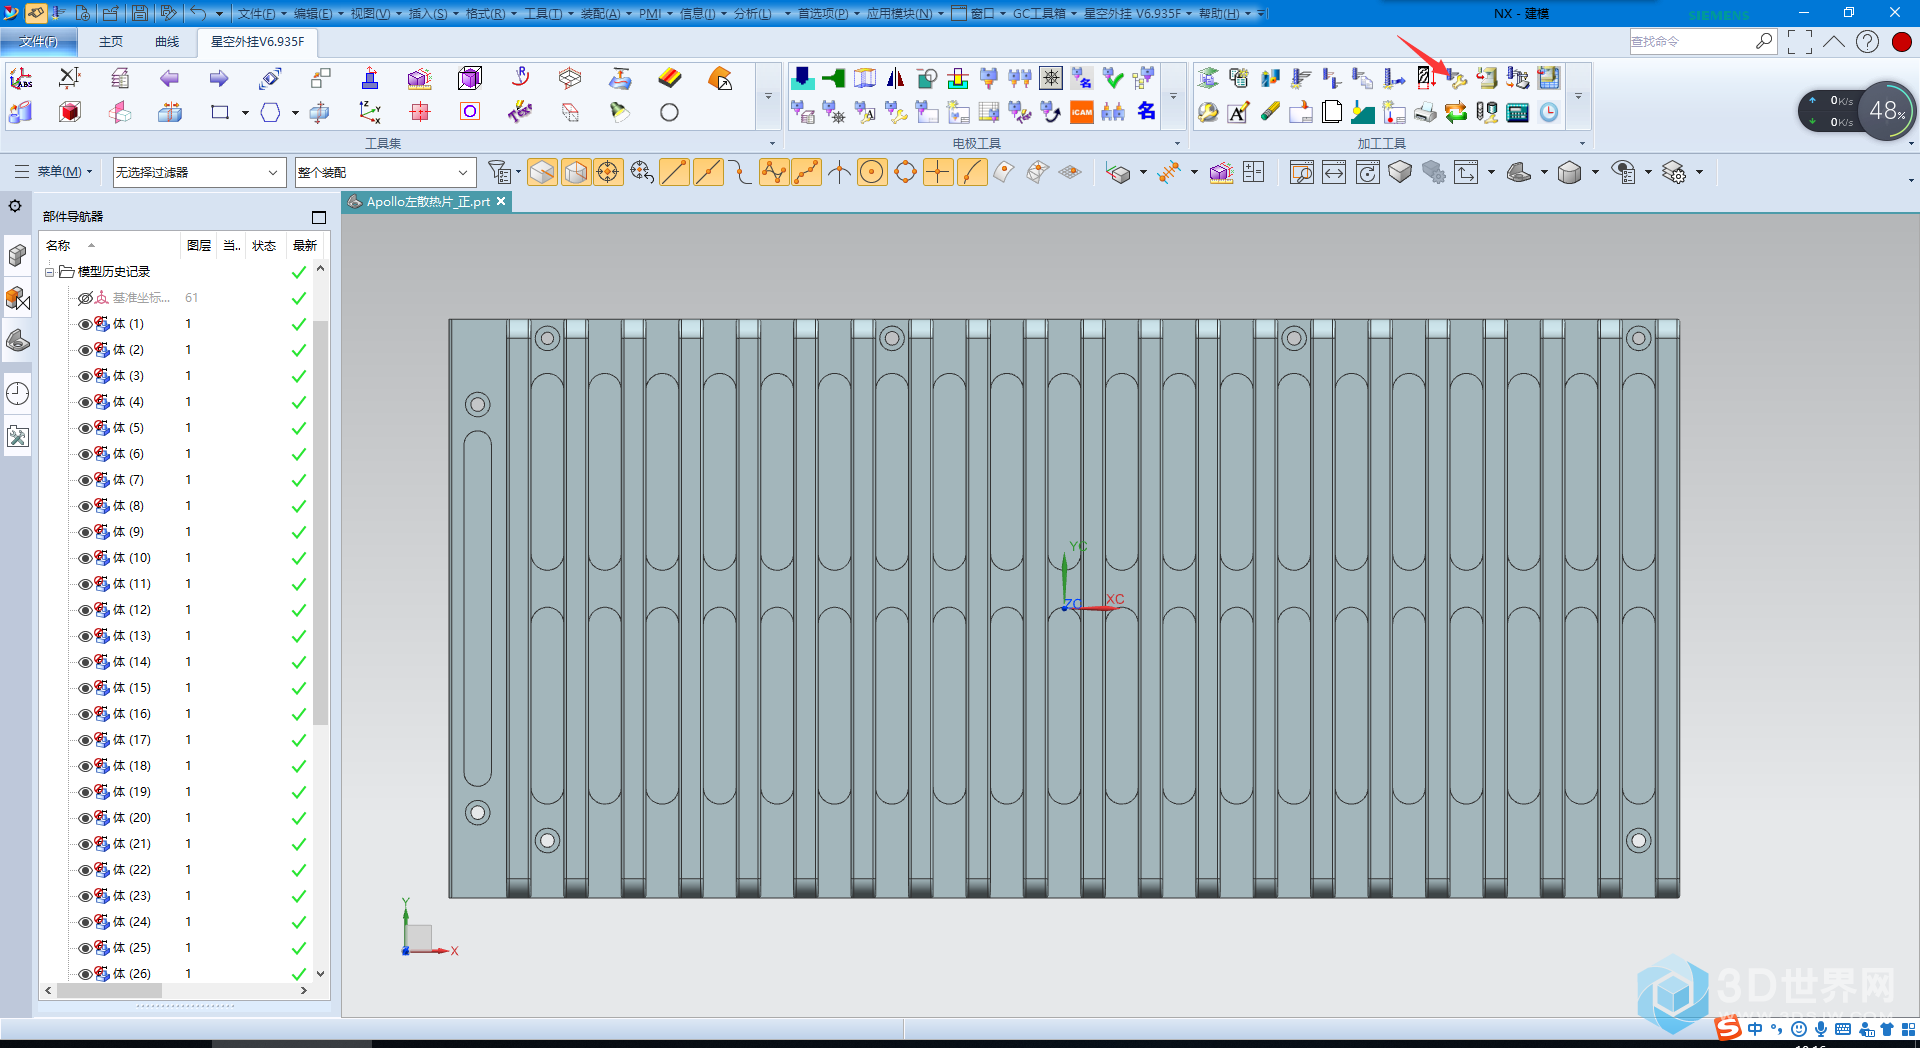
Task: Click the clock icon in machining tools
Action: [1549, 112]
